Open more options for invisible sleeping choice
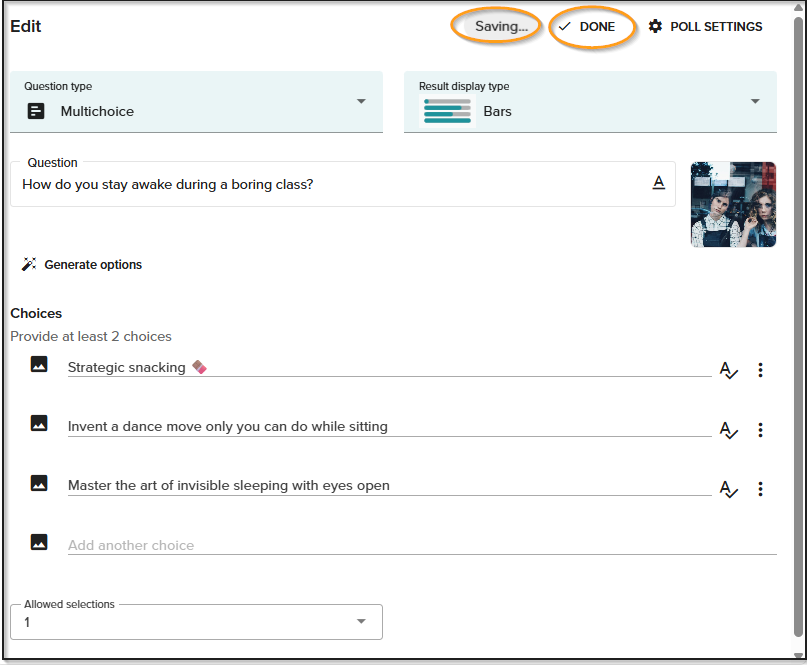The width and height of the screenshot is (807, 665). point(760,489)
